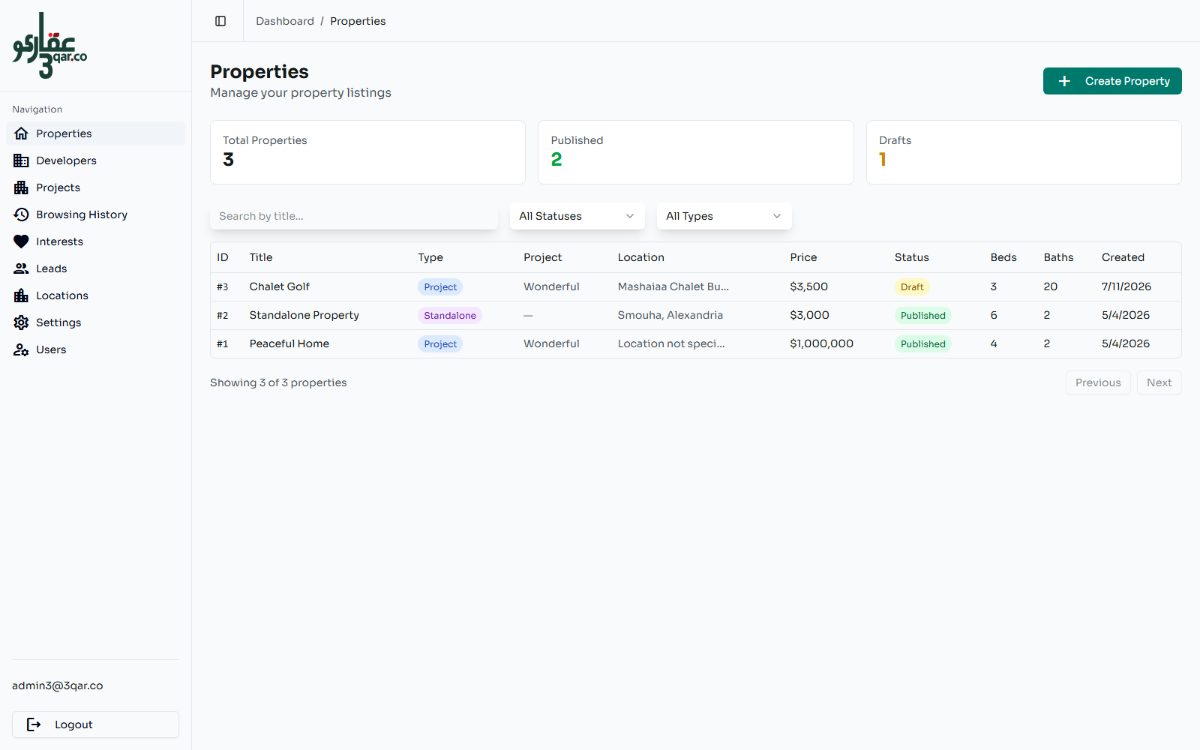Click the Smouha, Alexandria location cell
1200x750 pixels.
[x=670, y=315]
